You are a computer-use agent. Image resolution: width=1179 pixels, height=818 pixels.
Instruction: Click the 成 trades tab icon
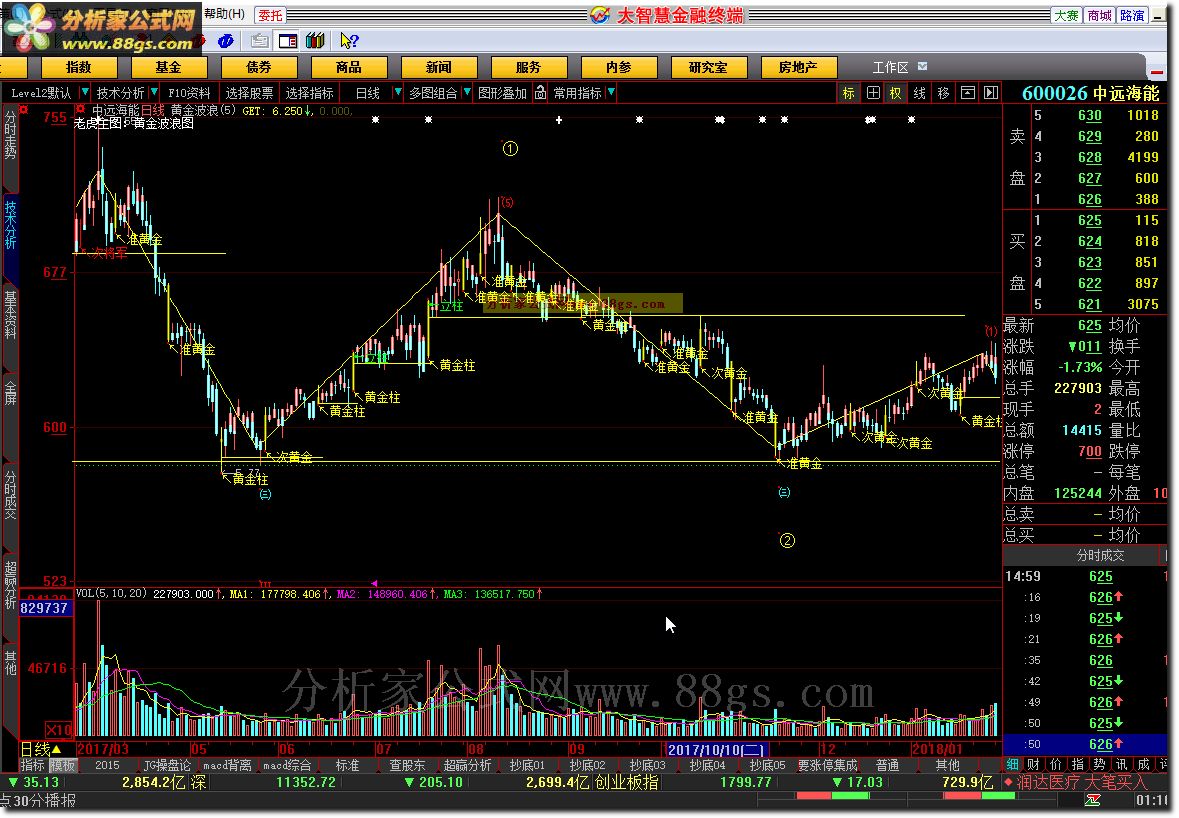pos(1143,764)
